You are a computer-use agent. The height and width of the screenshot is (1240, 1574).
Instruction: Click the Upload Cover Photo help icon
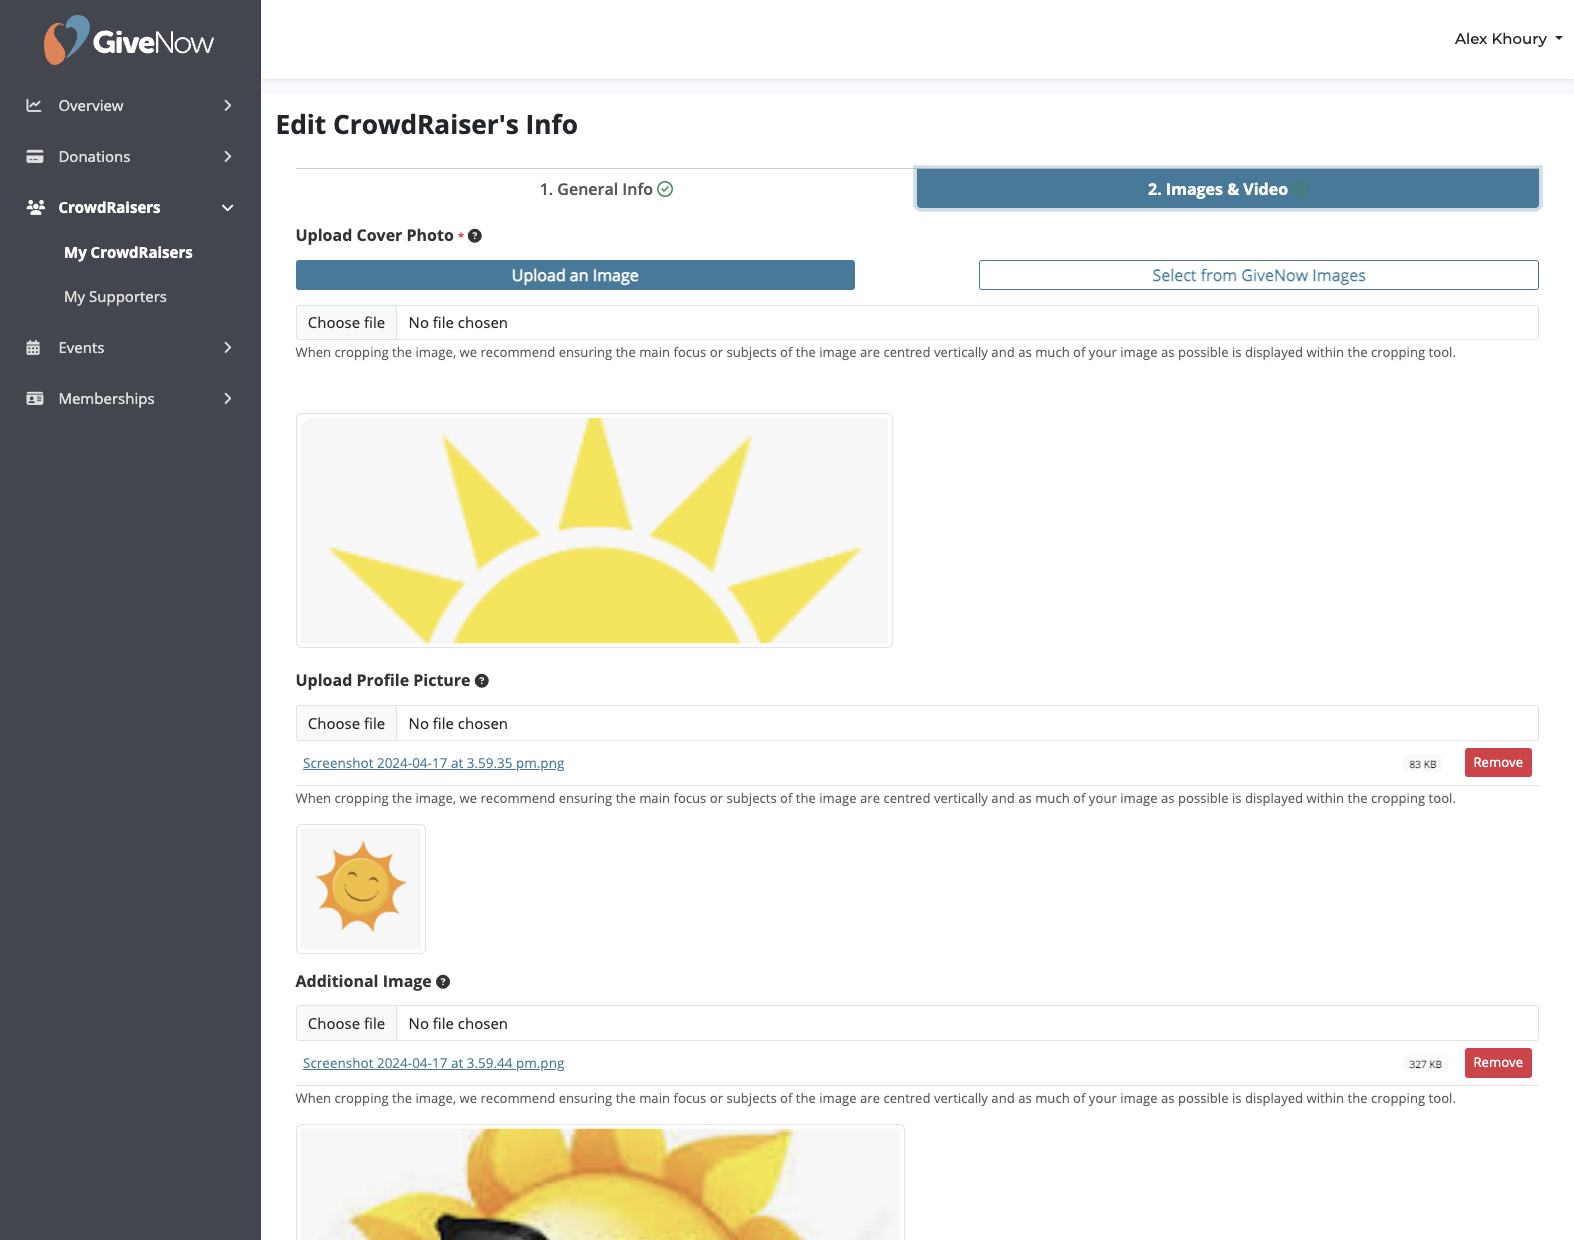475,236
